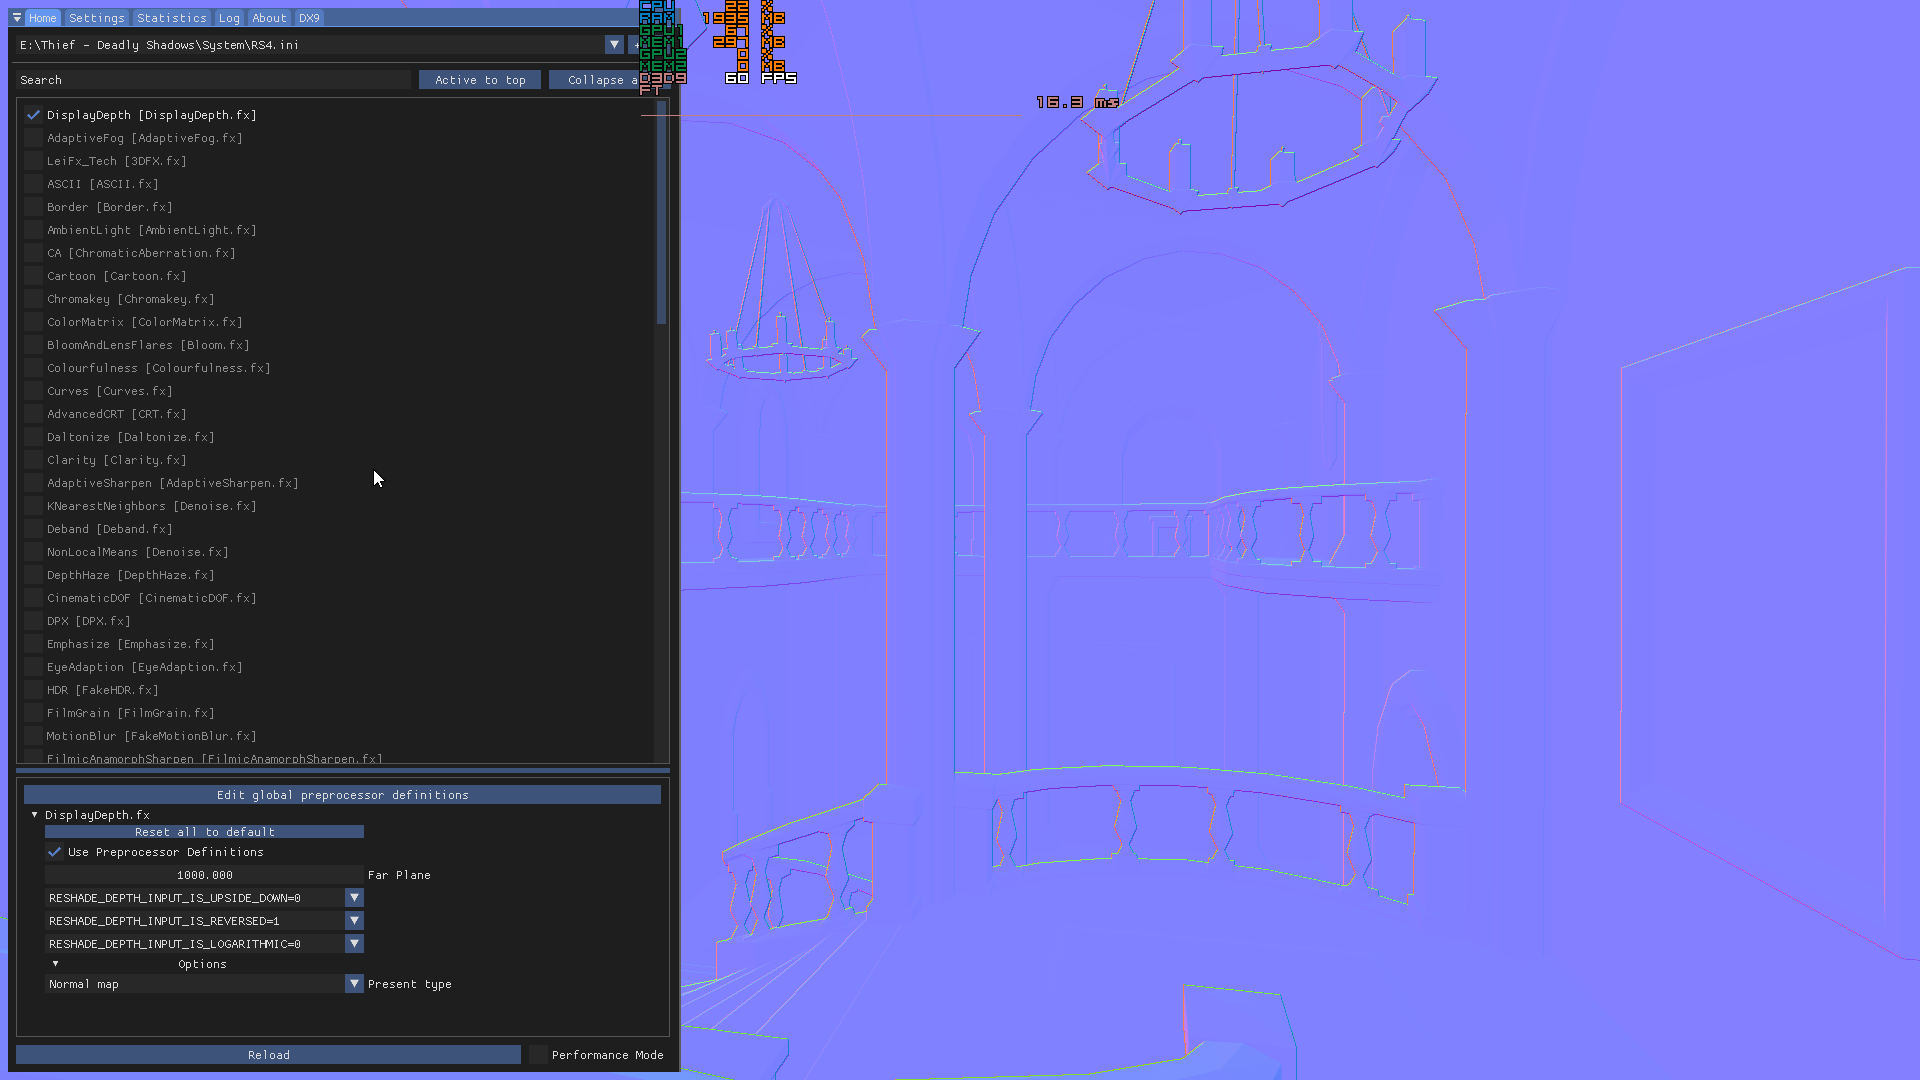Open the RESHADE_DEPTH_INPUT_IS_UPSIDE_DOWN dropdown
This screenshot has height=1080, width=1920.
pyautogui.click(x=354, y=898)
